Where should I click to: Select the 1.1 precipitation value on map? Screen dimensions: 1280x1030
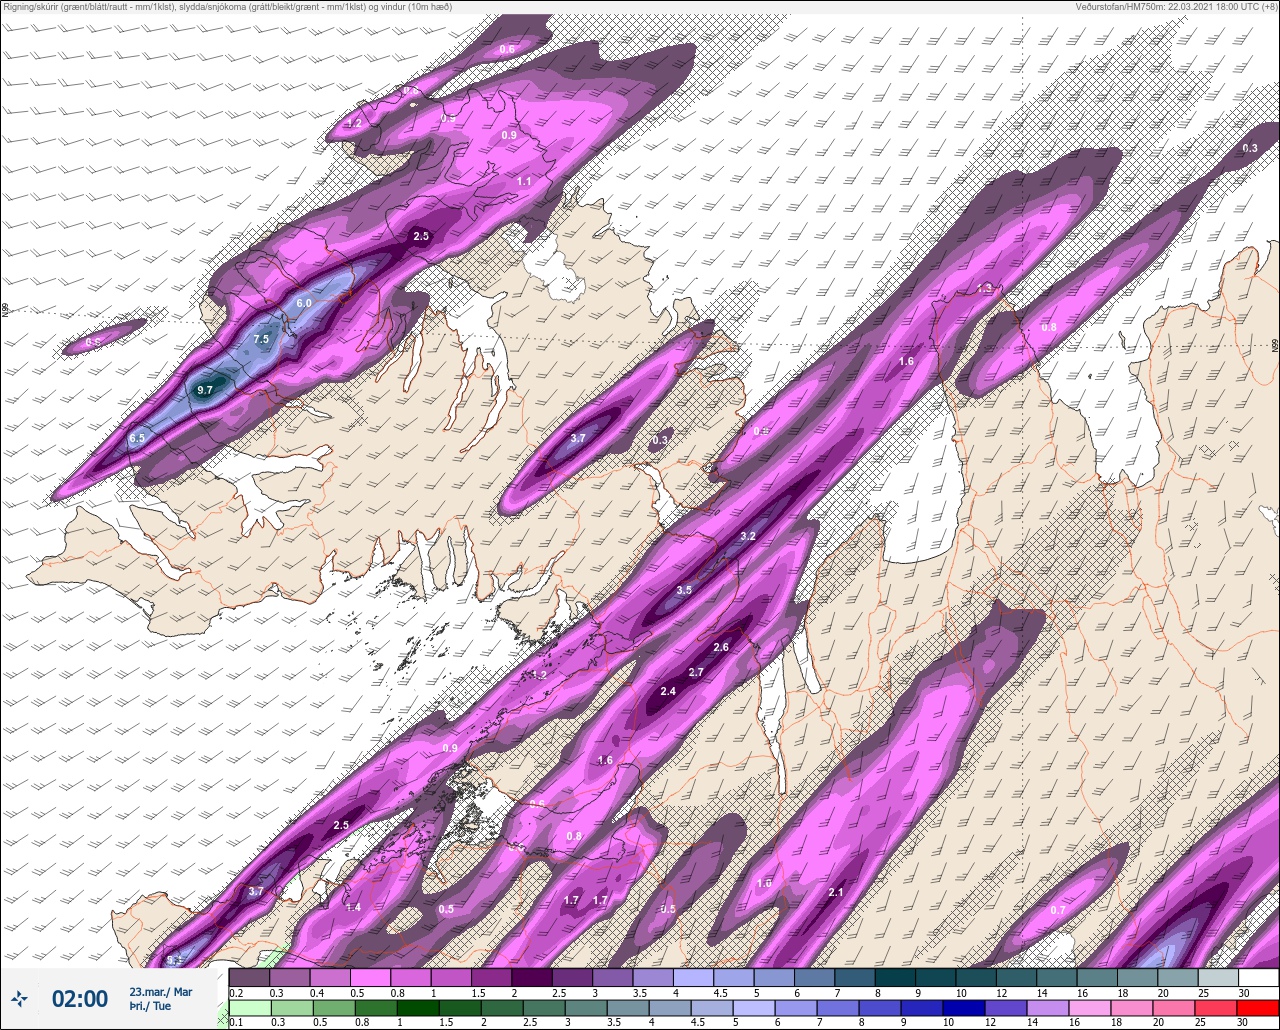click(x=524, y=181)
